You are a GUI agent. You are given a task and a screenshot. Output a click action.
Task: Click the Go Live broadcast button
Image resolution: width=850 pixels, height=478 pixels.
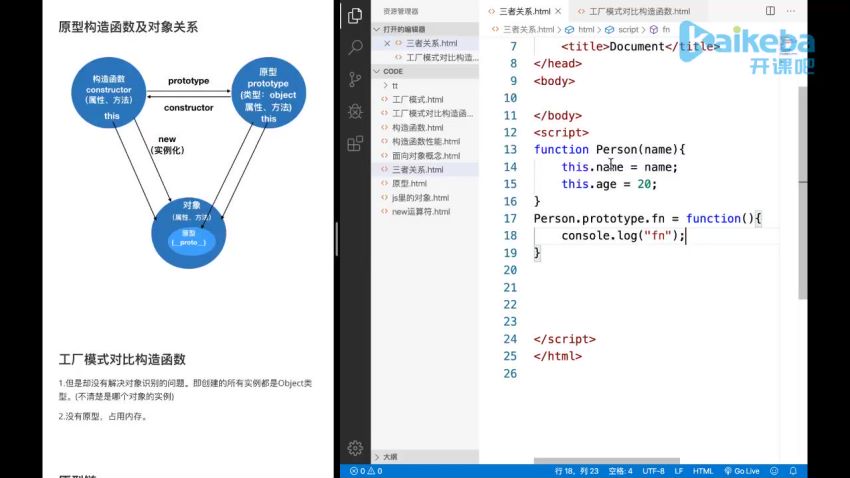point(742,471)
